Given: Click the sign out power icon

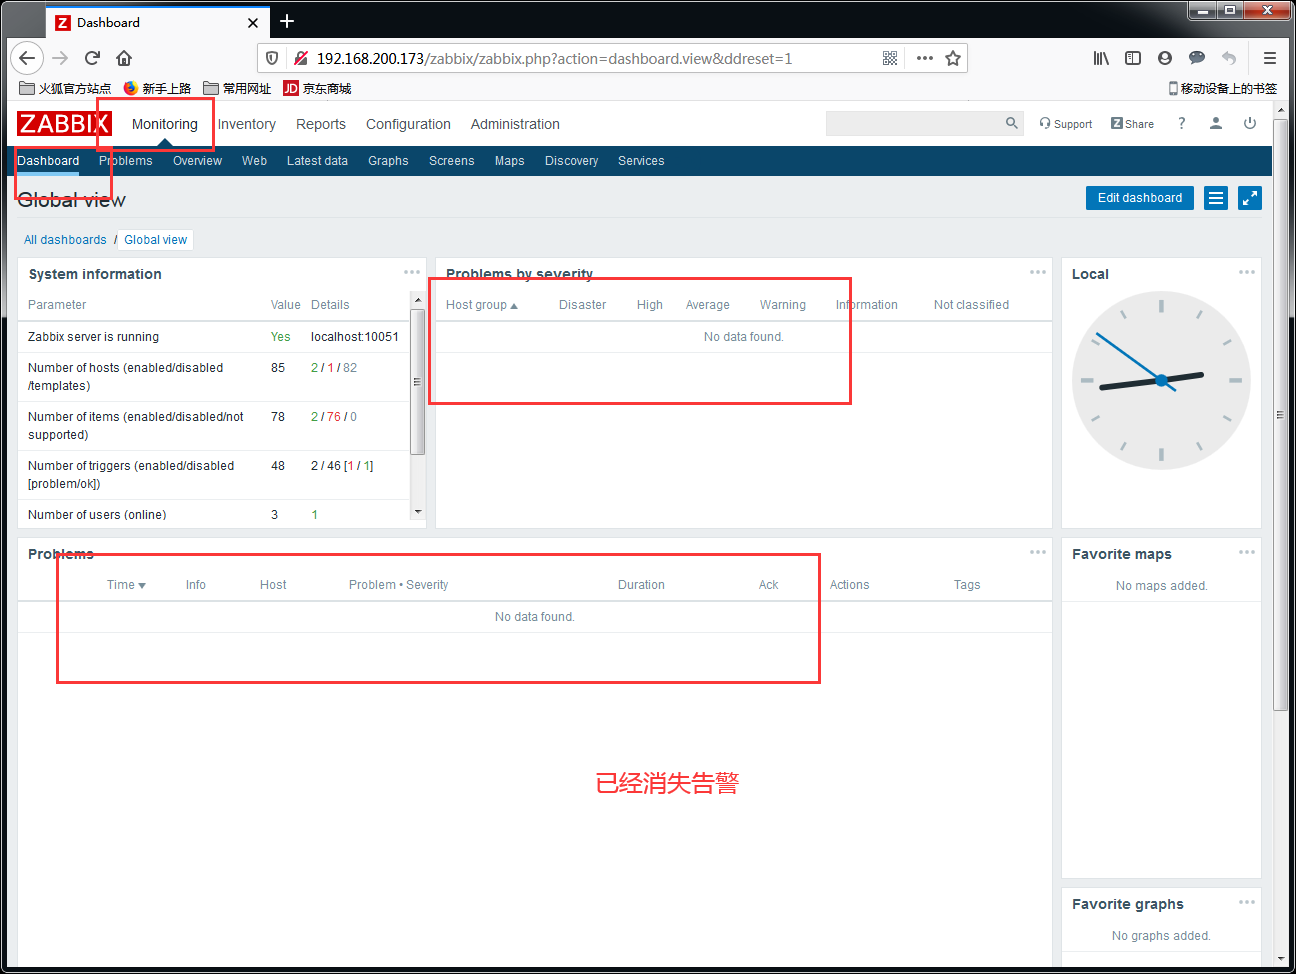Looking at the screenshot, I should (x=1250, y=123).
